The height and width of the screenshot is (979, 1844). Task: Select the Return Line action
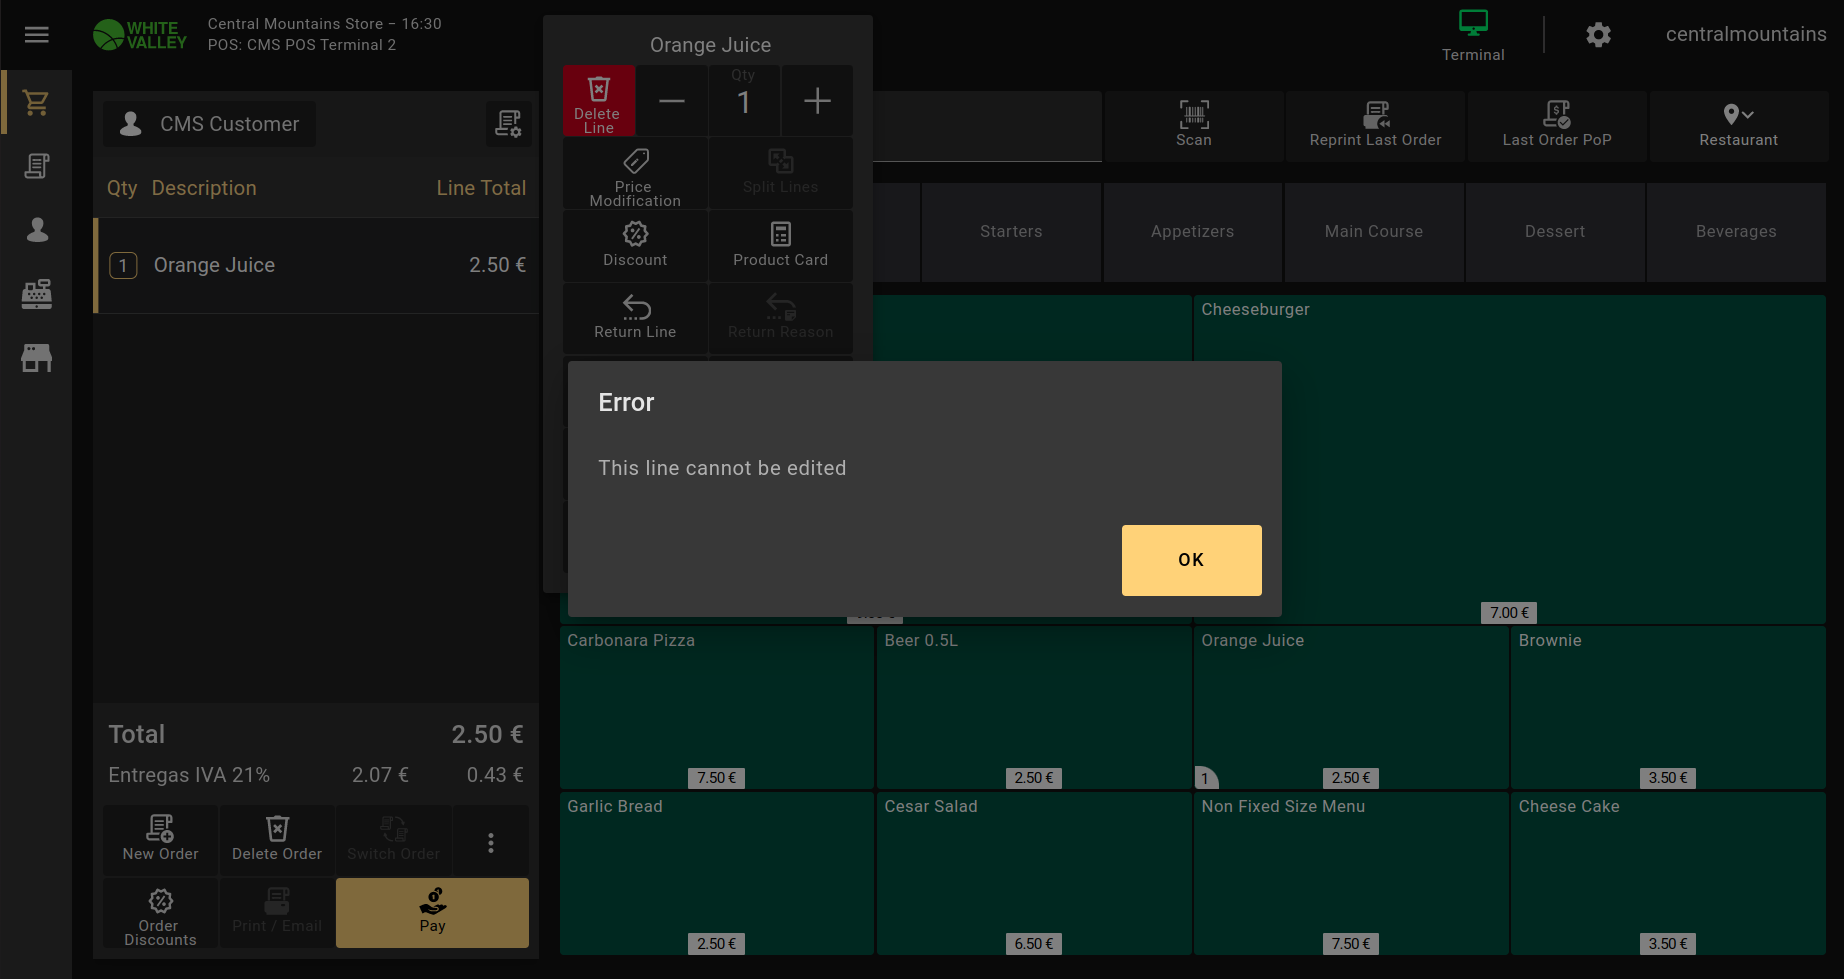(x=635, y=317)
